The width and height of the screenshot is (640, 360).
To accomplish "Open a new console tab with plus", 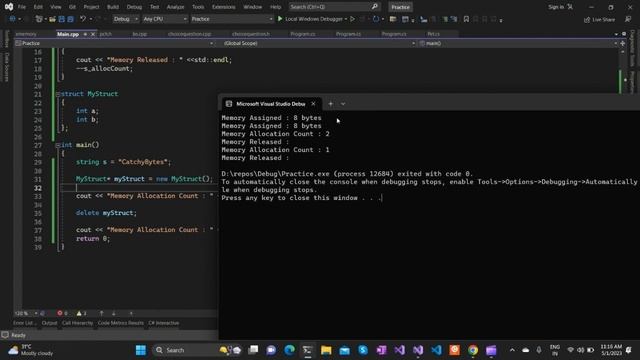I will pos(331,104).
